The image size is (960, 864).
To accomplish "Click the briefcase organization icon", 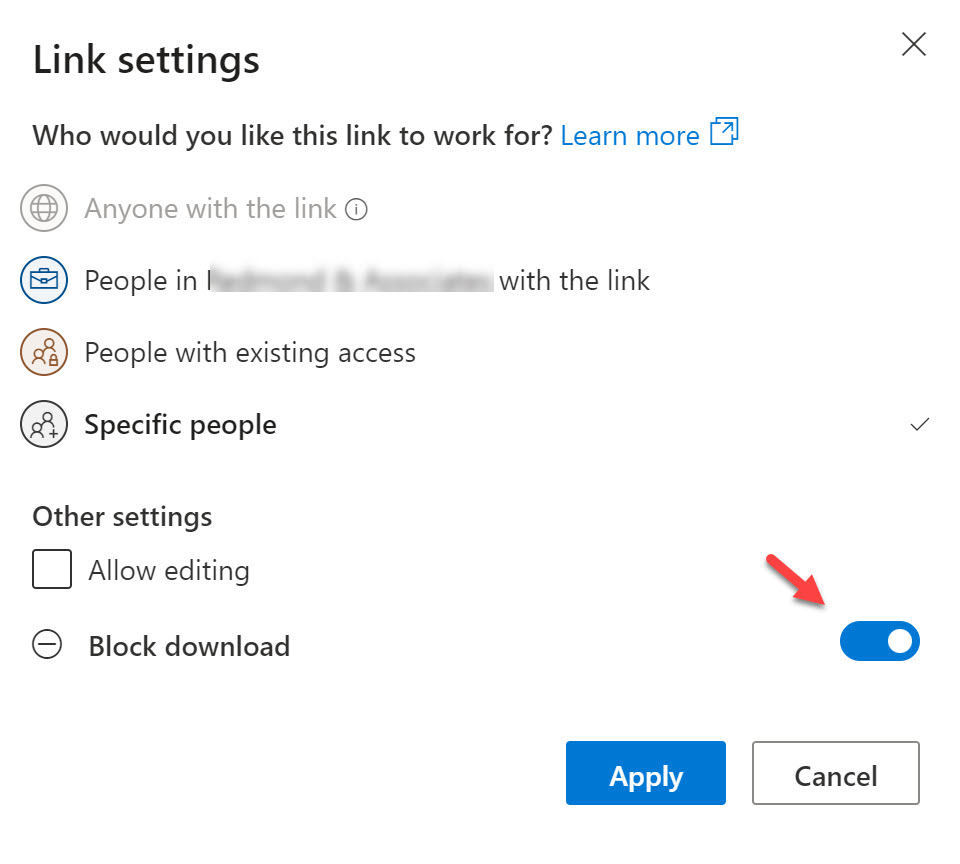I will click(44, 281).
